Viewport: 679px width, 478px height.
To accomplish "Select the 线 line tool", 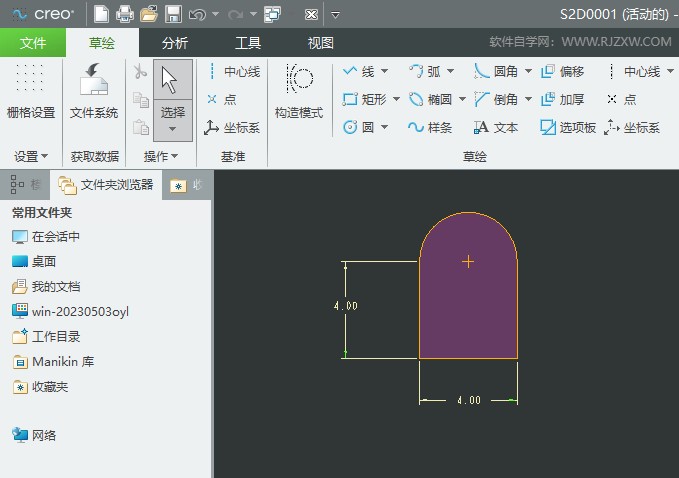I will pyautogui.click(x=359, y=71).
